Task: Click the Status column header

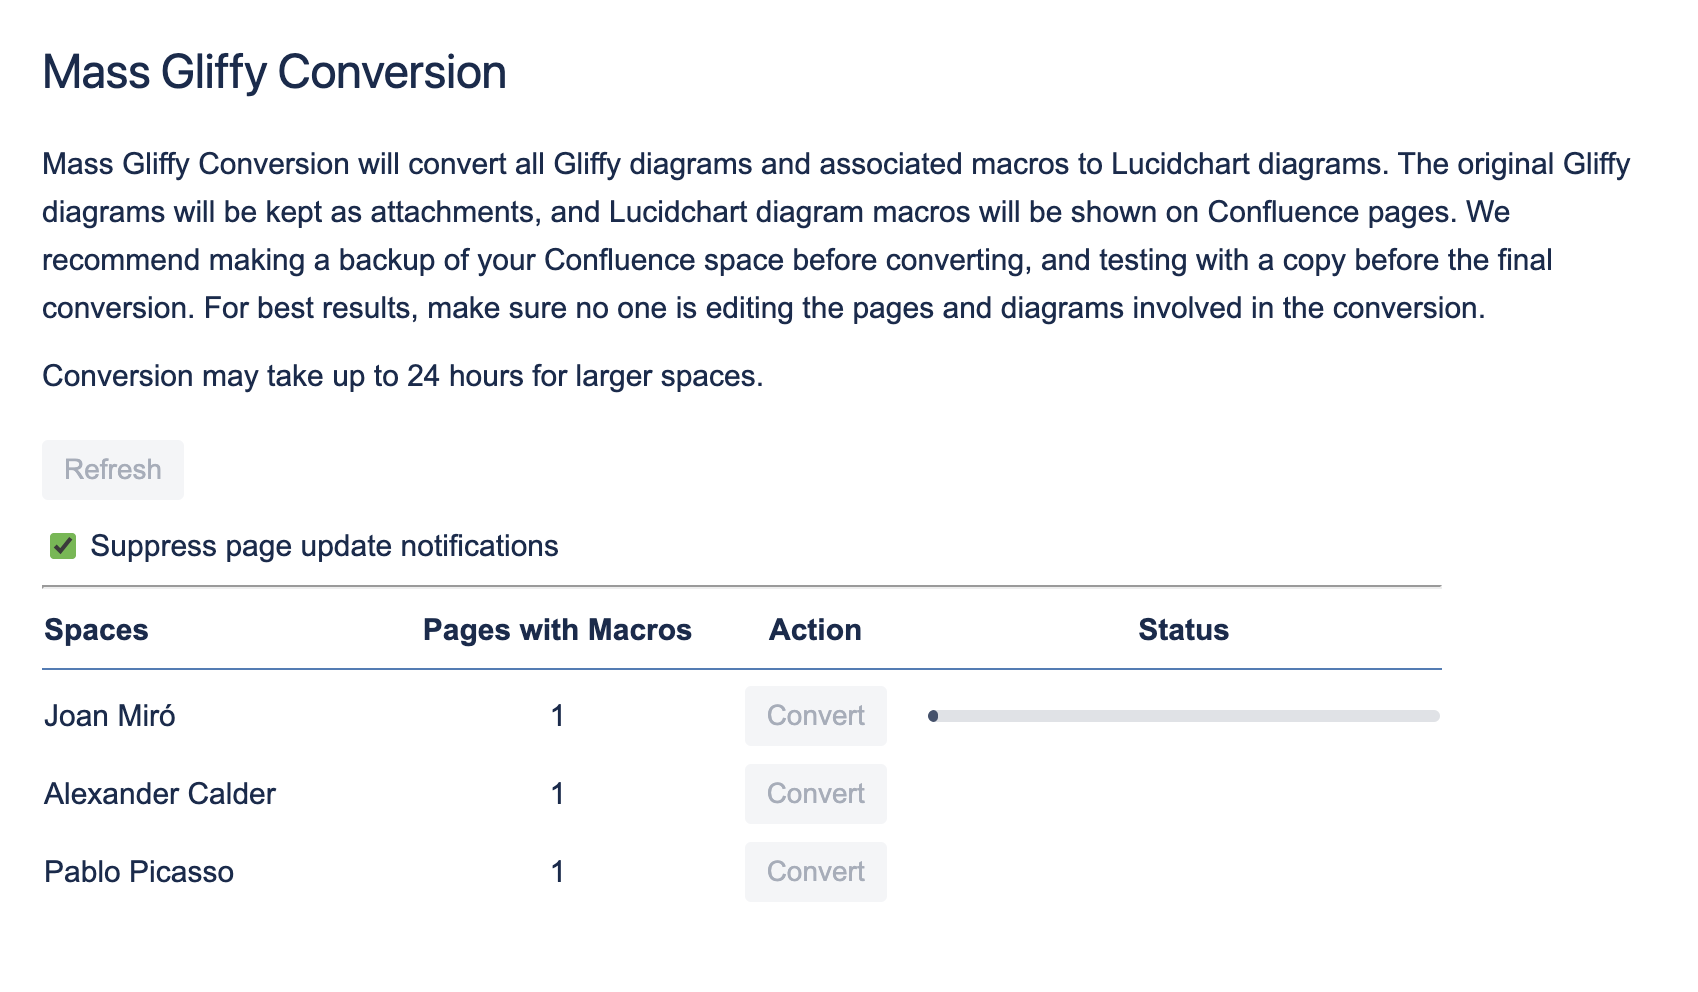Action: 1183,630
